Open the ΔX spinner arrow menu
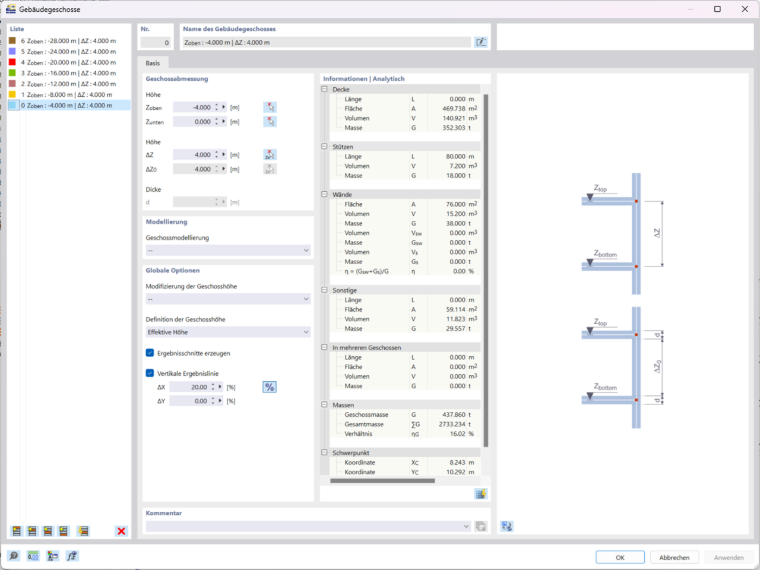 tap(220, 387)
